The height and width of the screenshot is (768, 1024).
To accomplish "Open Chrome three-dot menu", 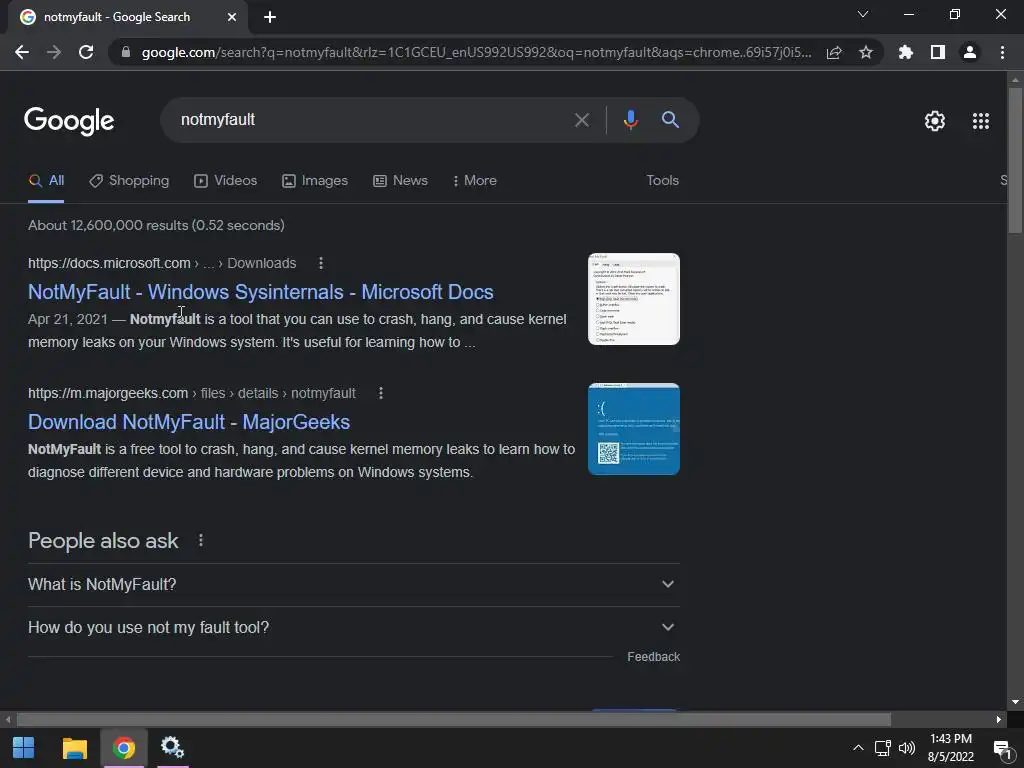I will [1002, 52].
